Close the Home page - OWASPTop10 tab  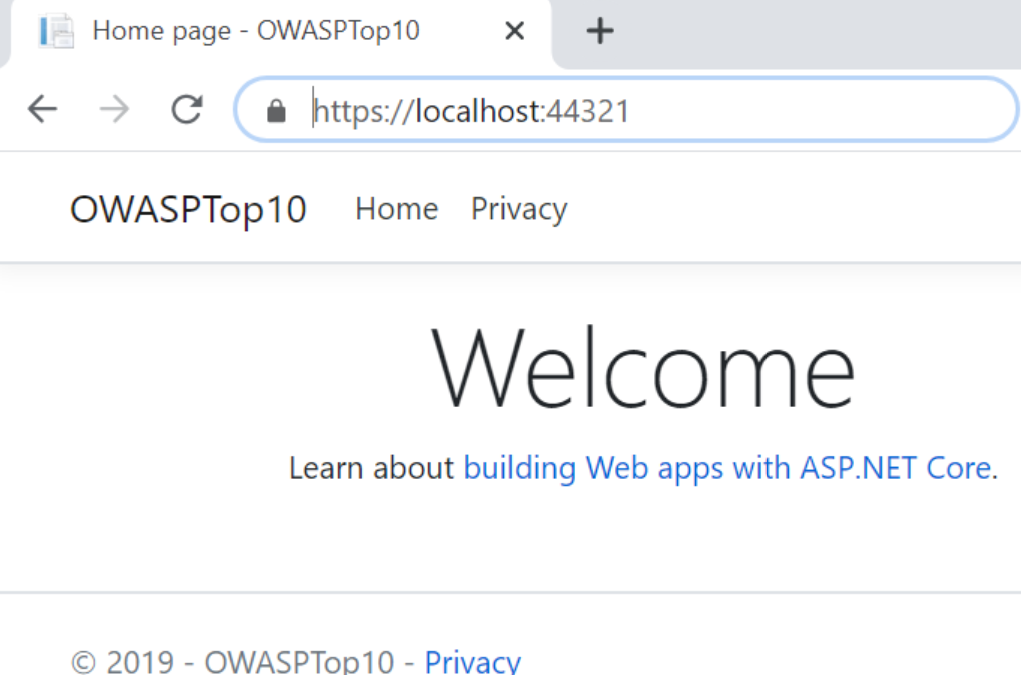514,32
